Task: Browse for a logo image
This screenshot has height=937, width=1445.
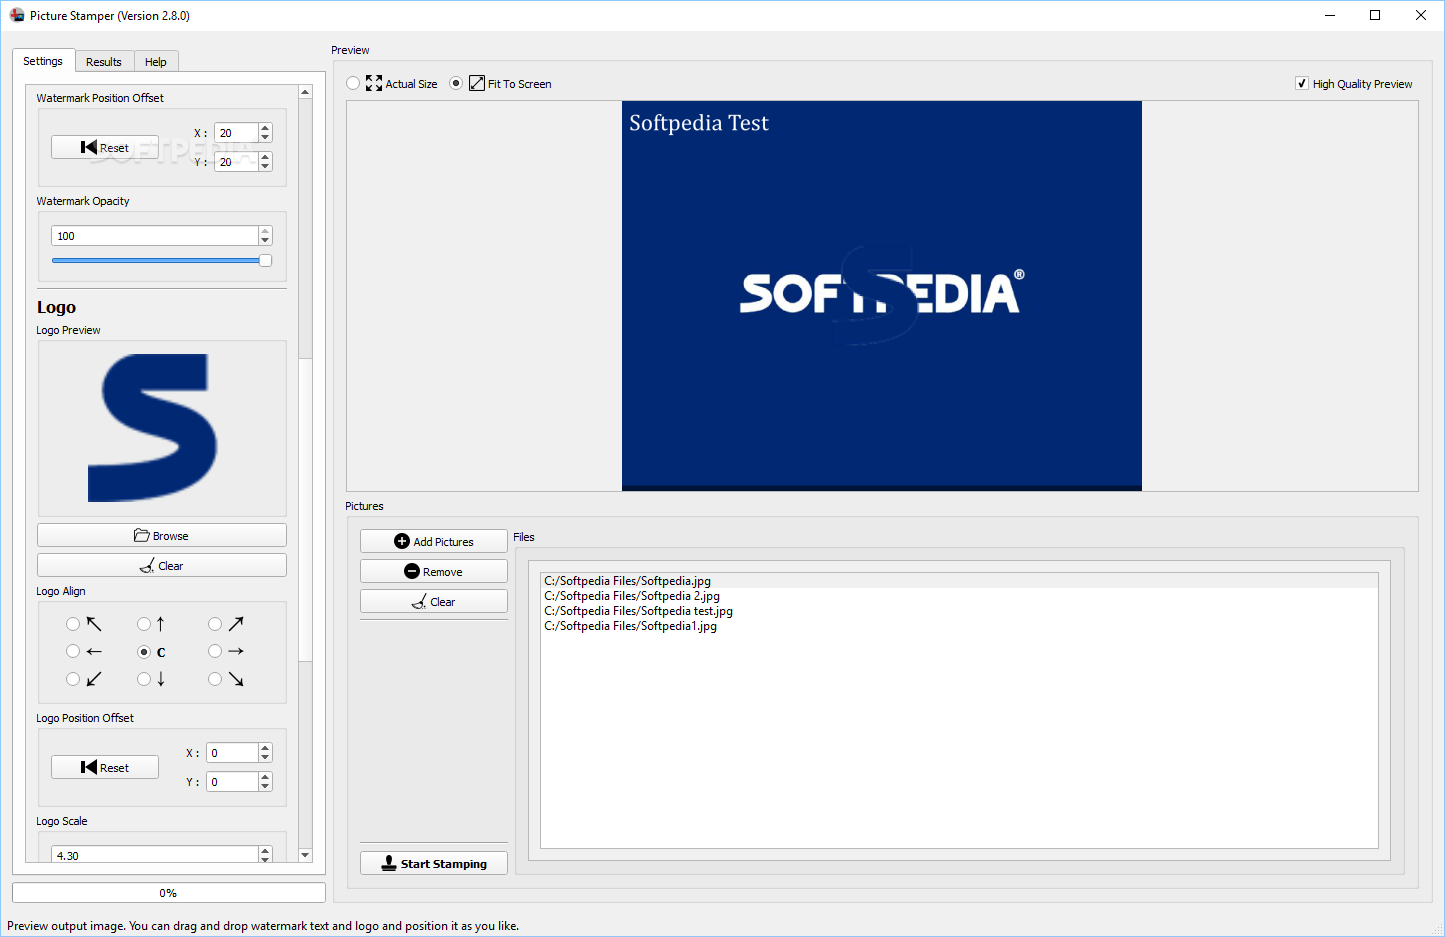Action: (162, 535)
